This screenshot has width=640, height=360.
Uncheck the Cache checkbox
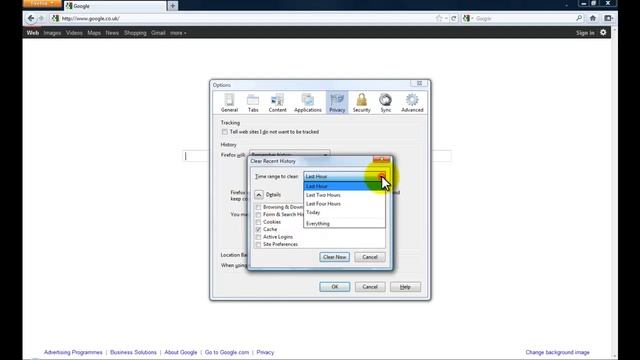coord(258,229)
